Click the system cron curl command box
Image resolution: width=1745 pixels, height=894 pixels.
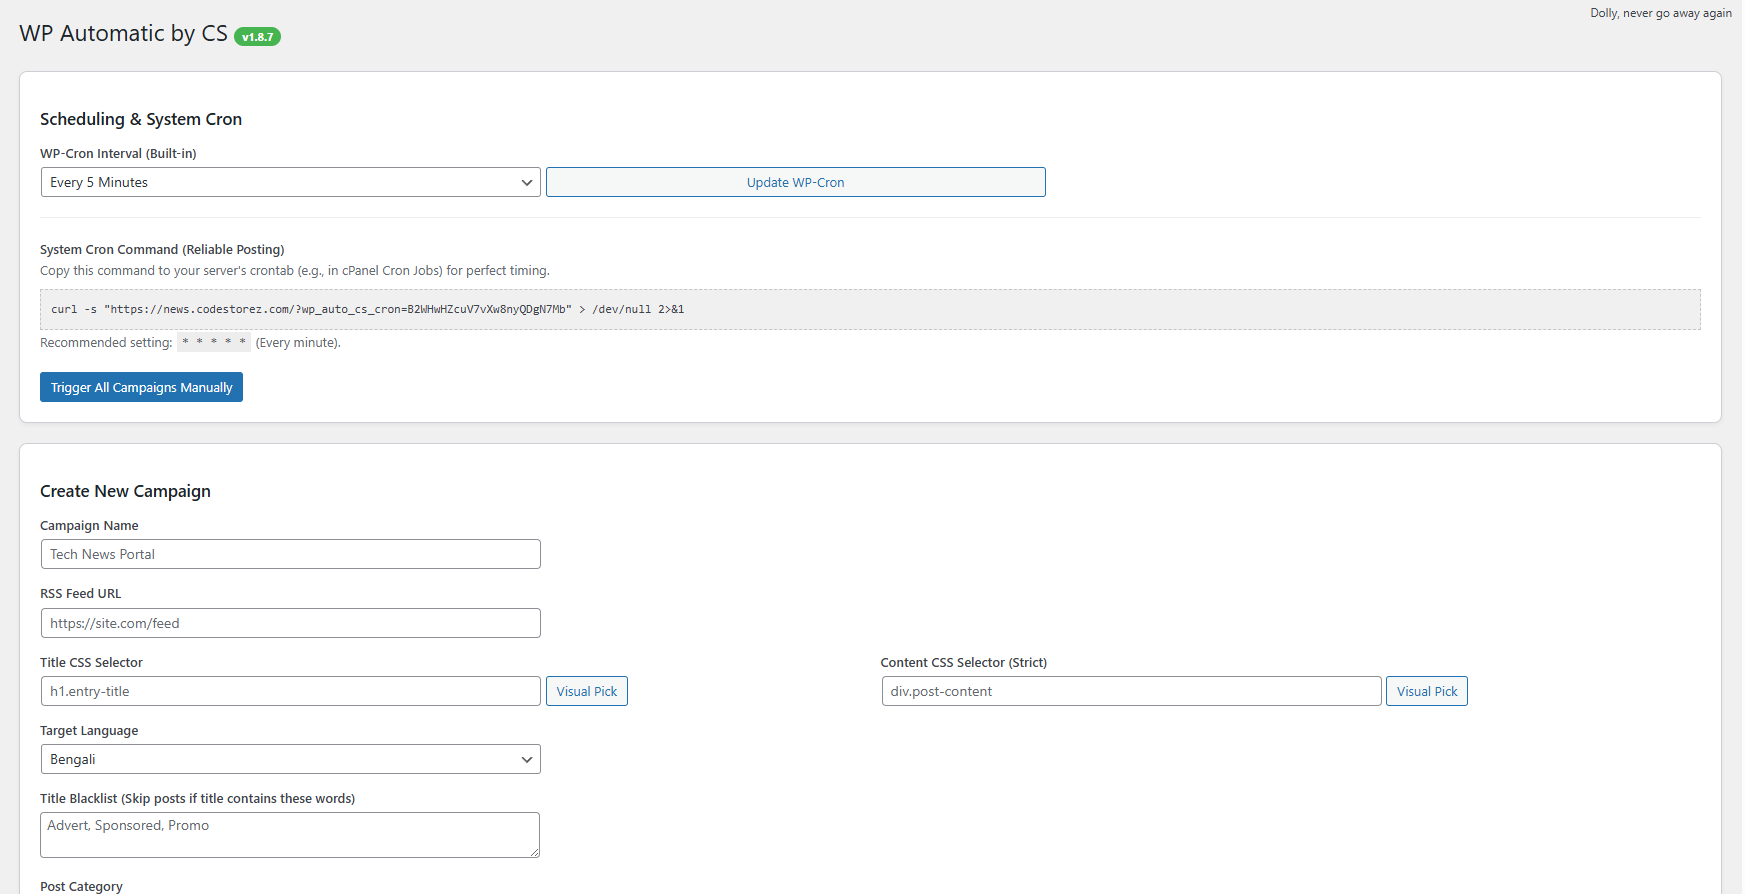(869, 309)
